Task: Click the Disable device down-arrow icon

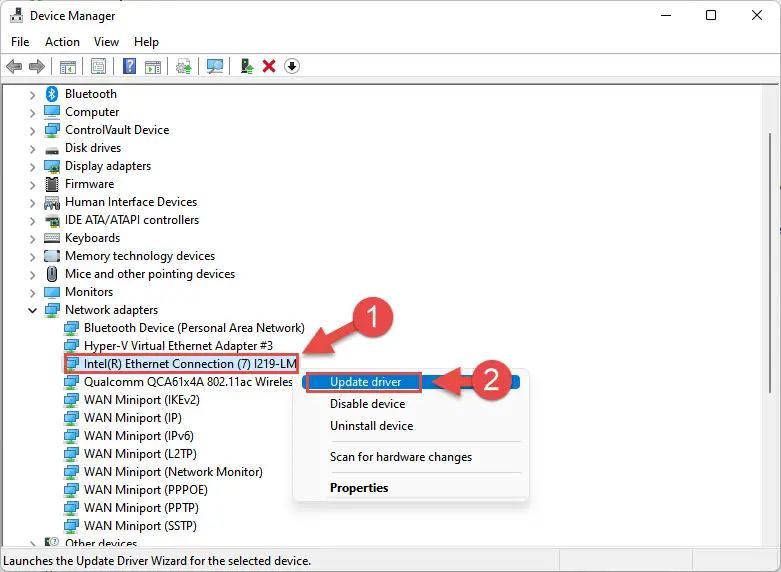Action: 292,66
